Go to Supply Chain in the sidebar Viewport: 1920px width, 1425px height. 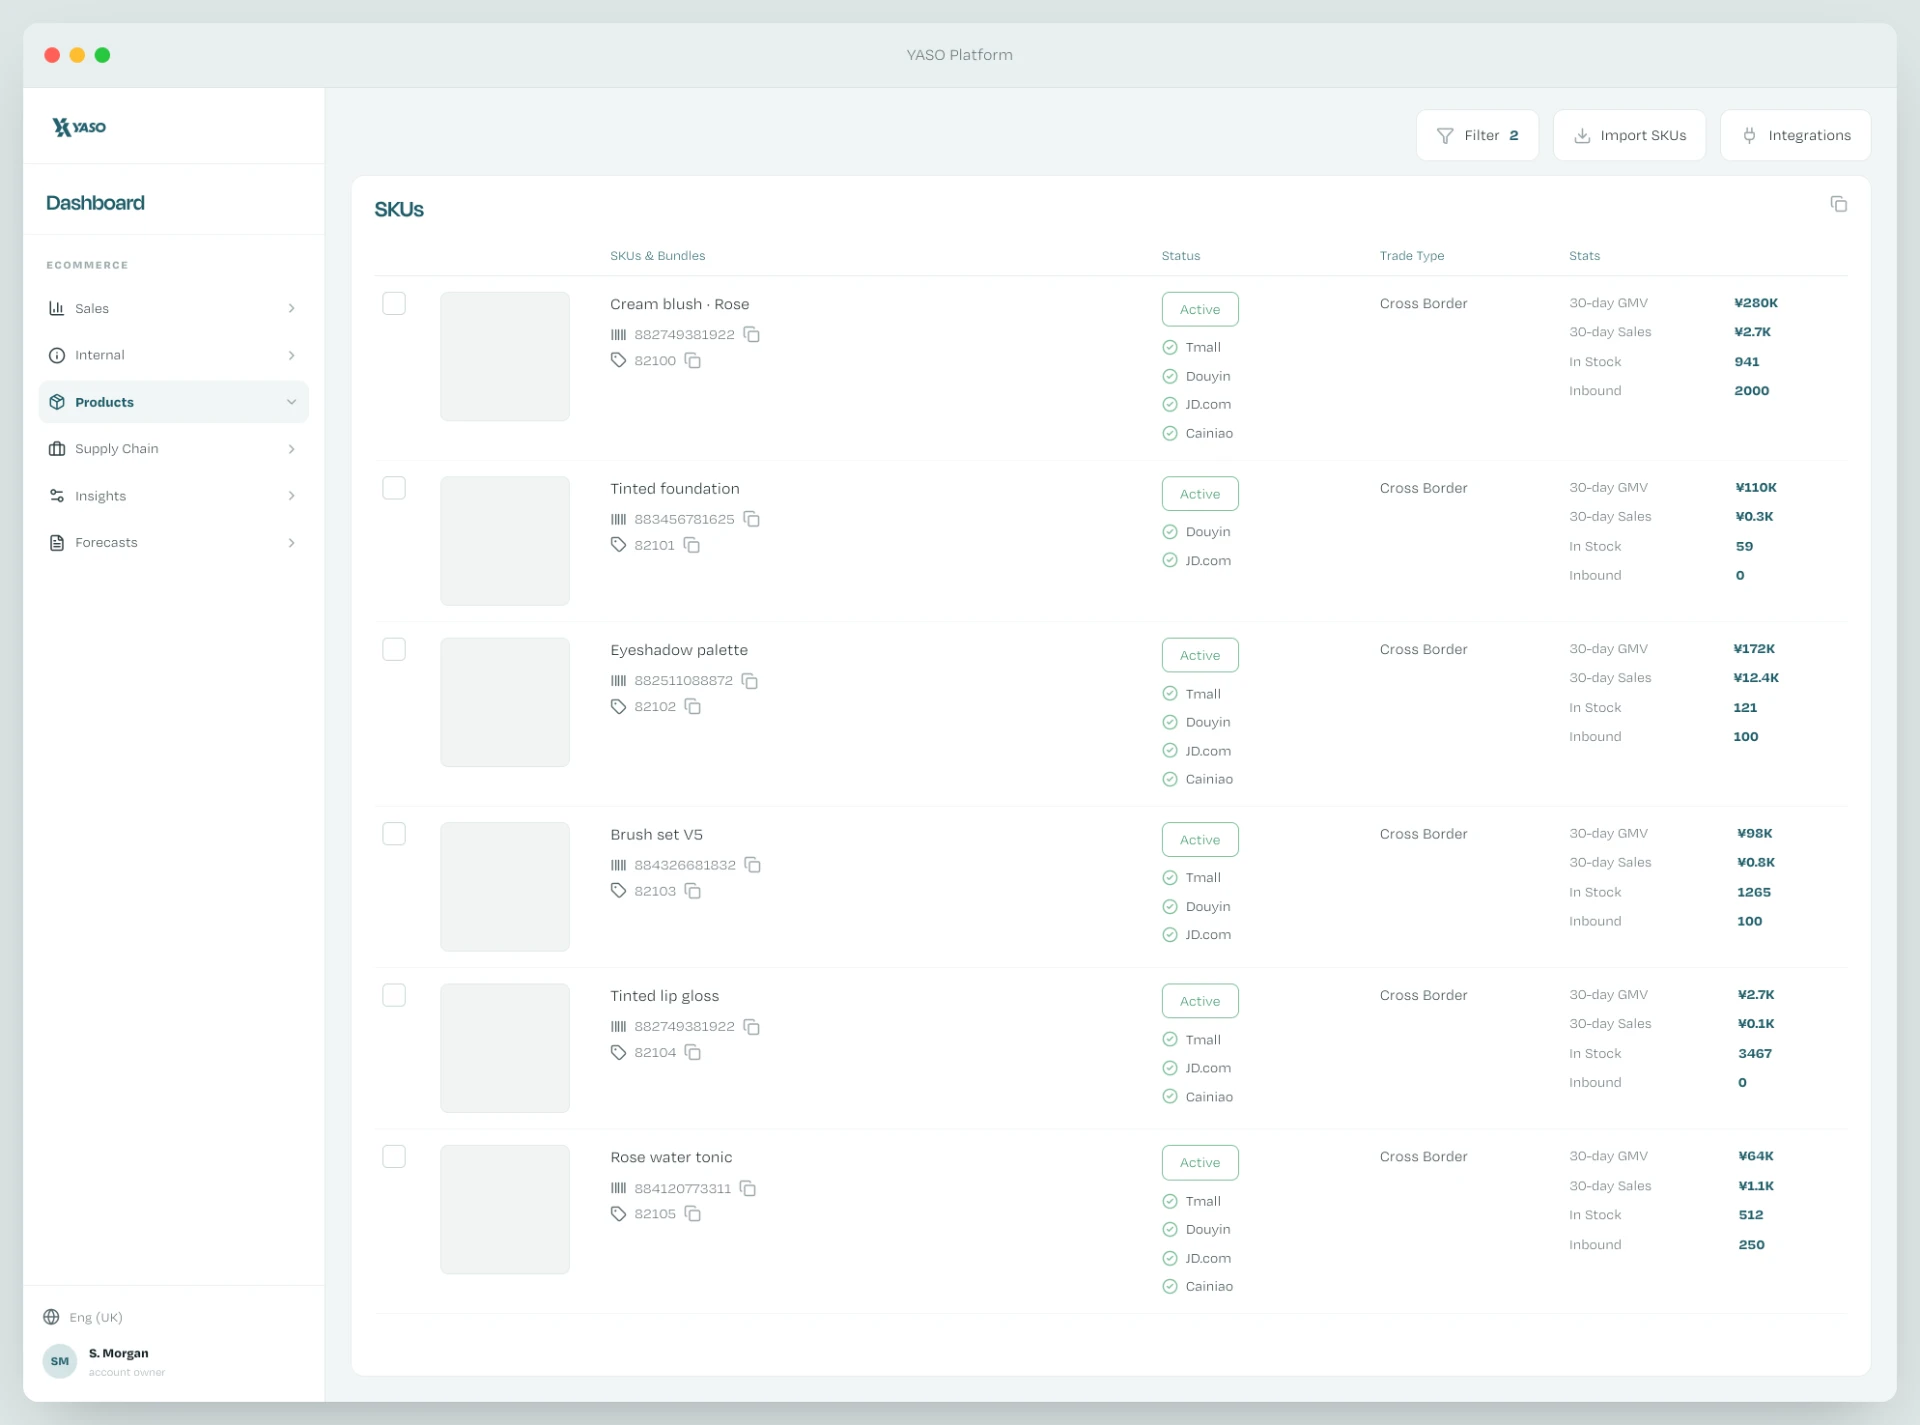[x=173, y=449]
